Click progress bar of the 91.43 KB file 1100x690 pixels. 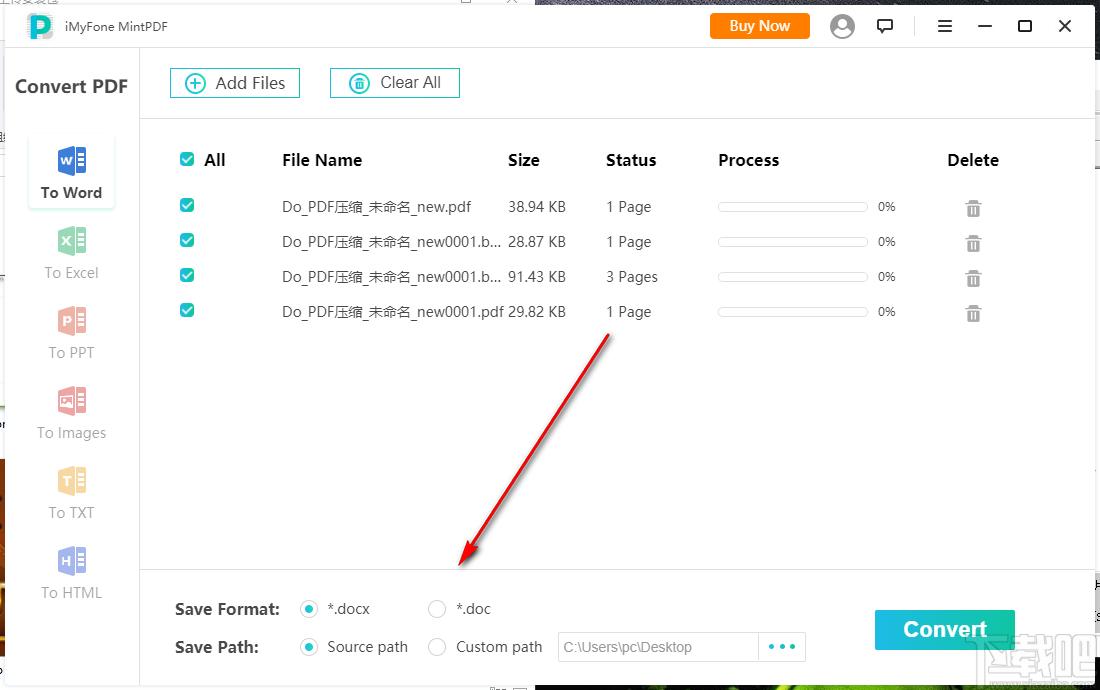point(793,277)
